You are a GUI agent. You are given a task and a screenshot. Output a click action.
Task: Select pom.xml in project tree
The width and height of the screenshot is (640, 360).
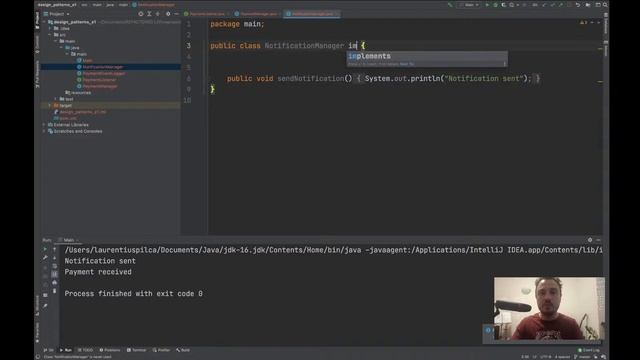[65, 118]
